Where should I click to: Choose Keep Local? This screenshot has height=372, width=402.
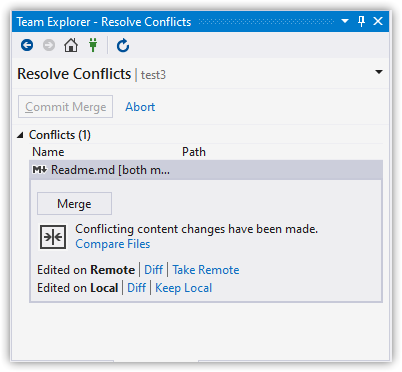(x=184, y=288)
